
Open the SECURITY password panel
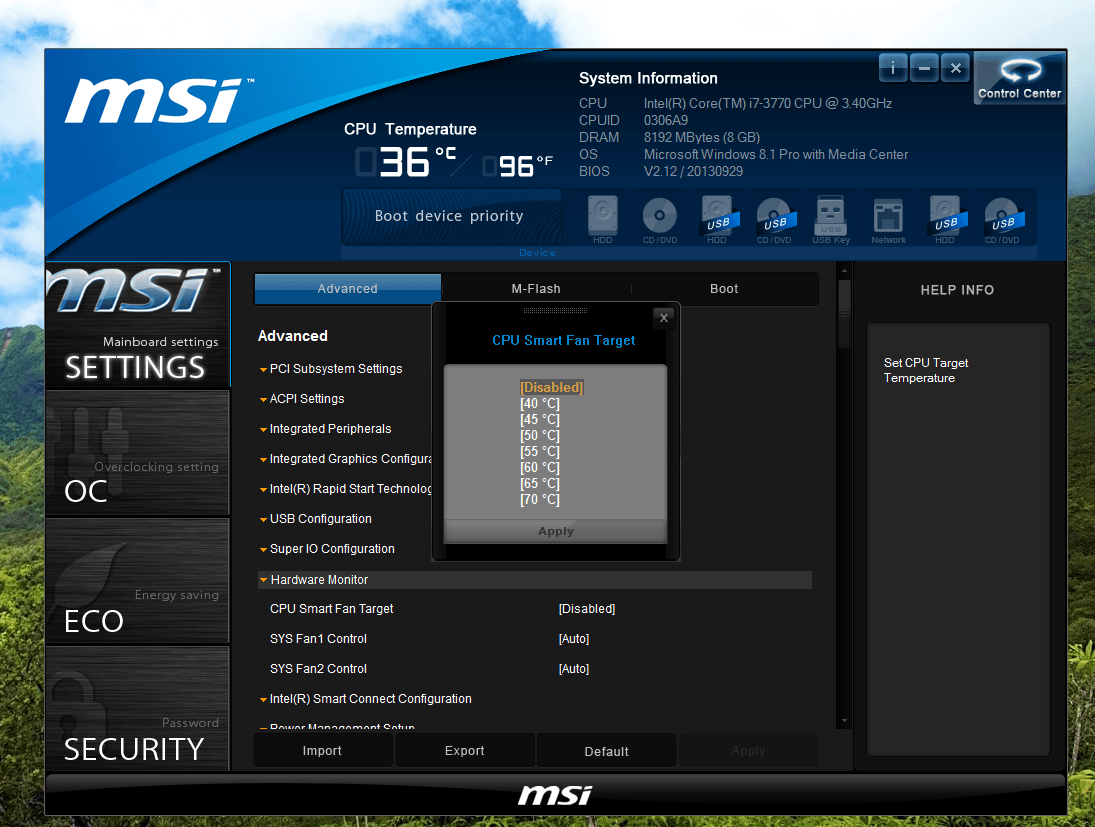coord(138,708)
